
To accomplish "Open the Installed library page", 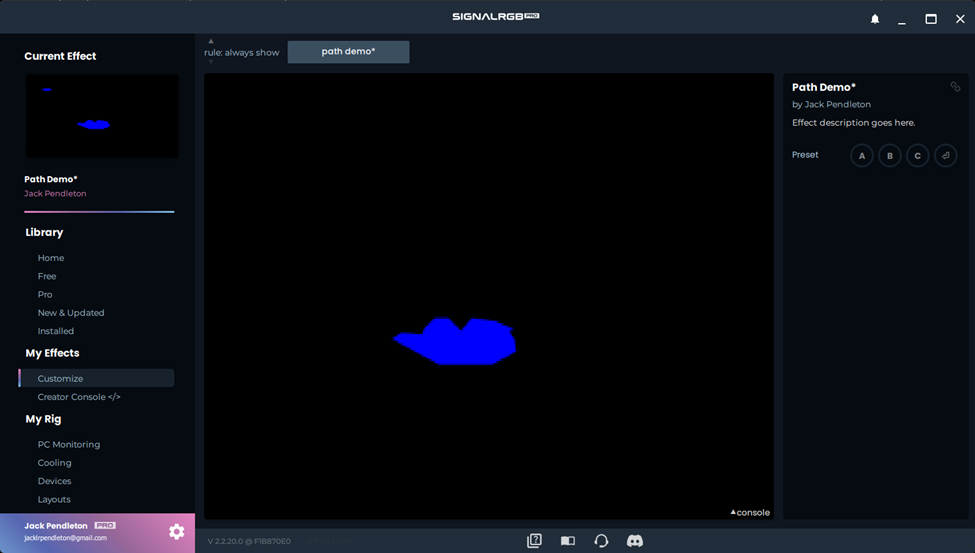I will (x=56, y=331).
